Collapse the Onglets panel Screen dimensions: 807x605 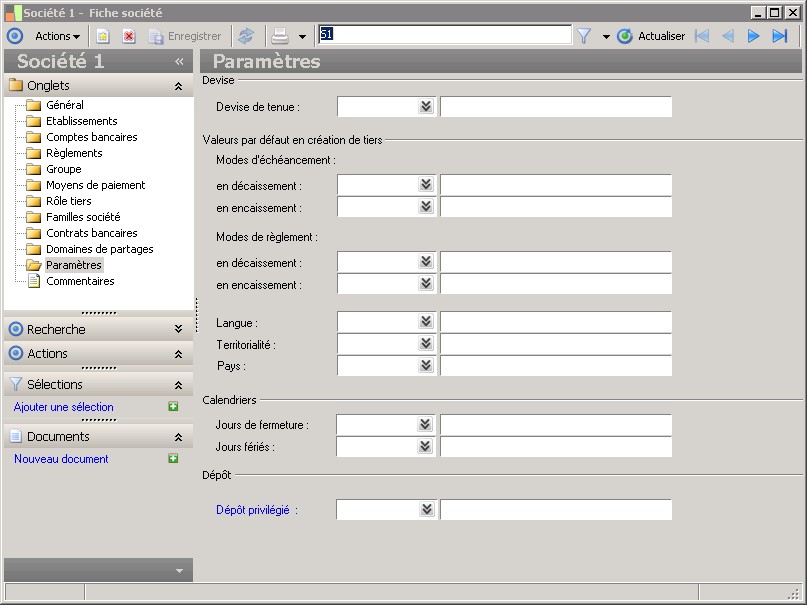point(178,86)
